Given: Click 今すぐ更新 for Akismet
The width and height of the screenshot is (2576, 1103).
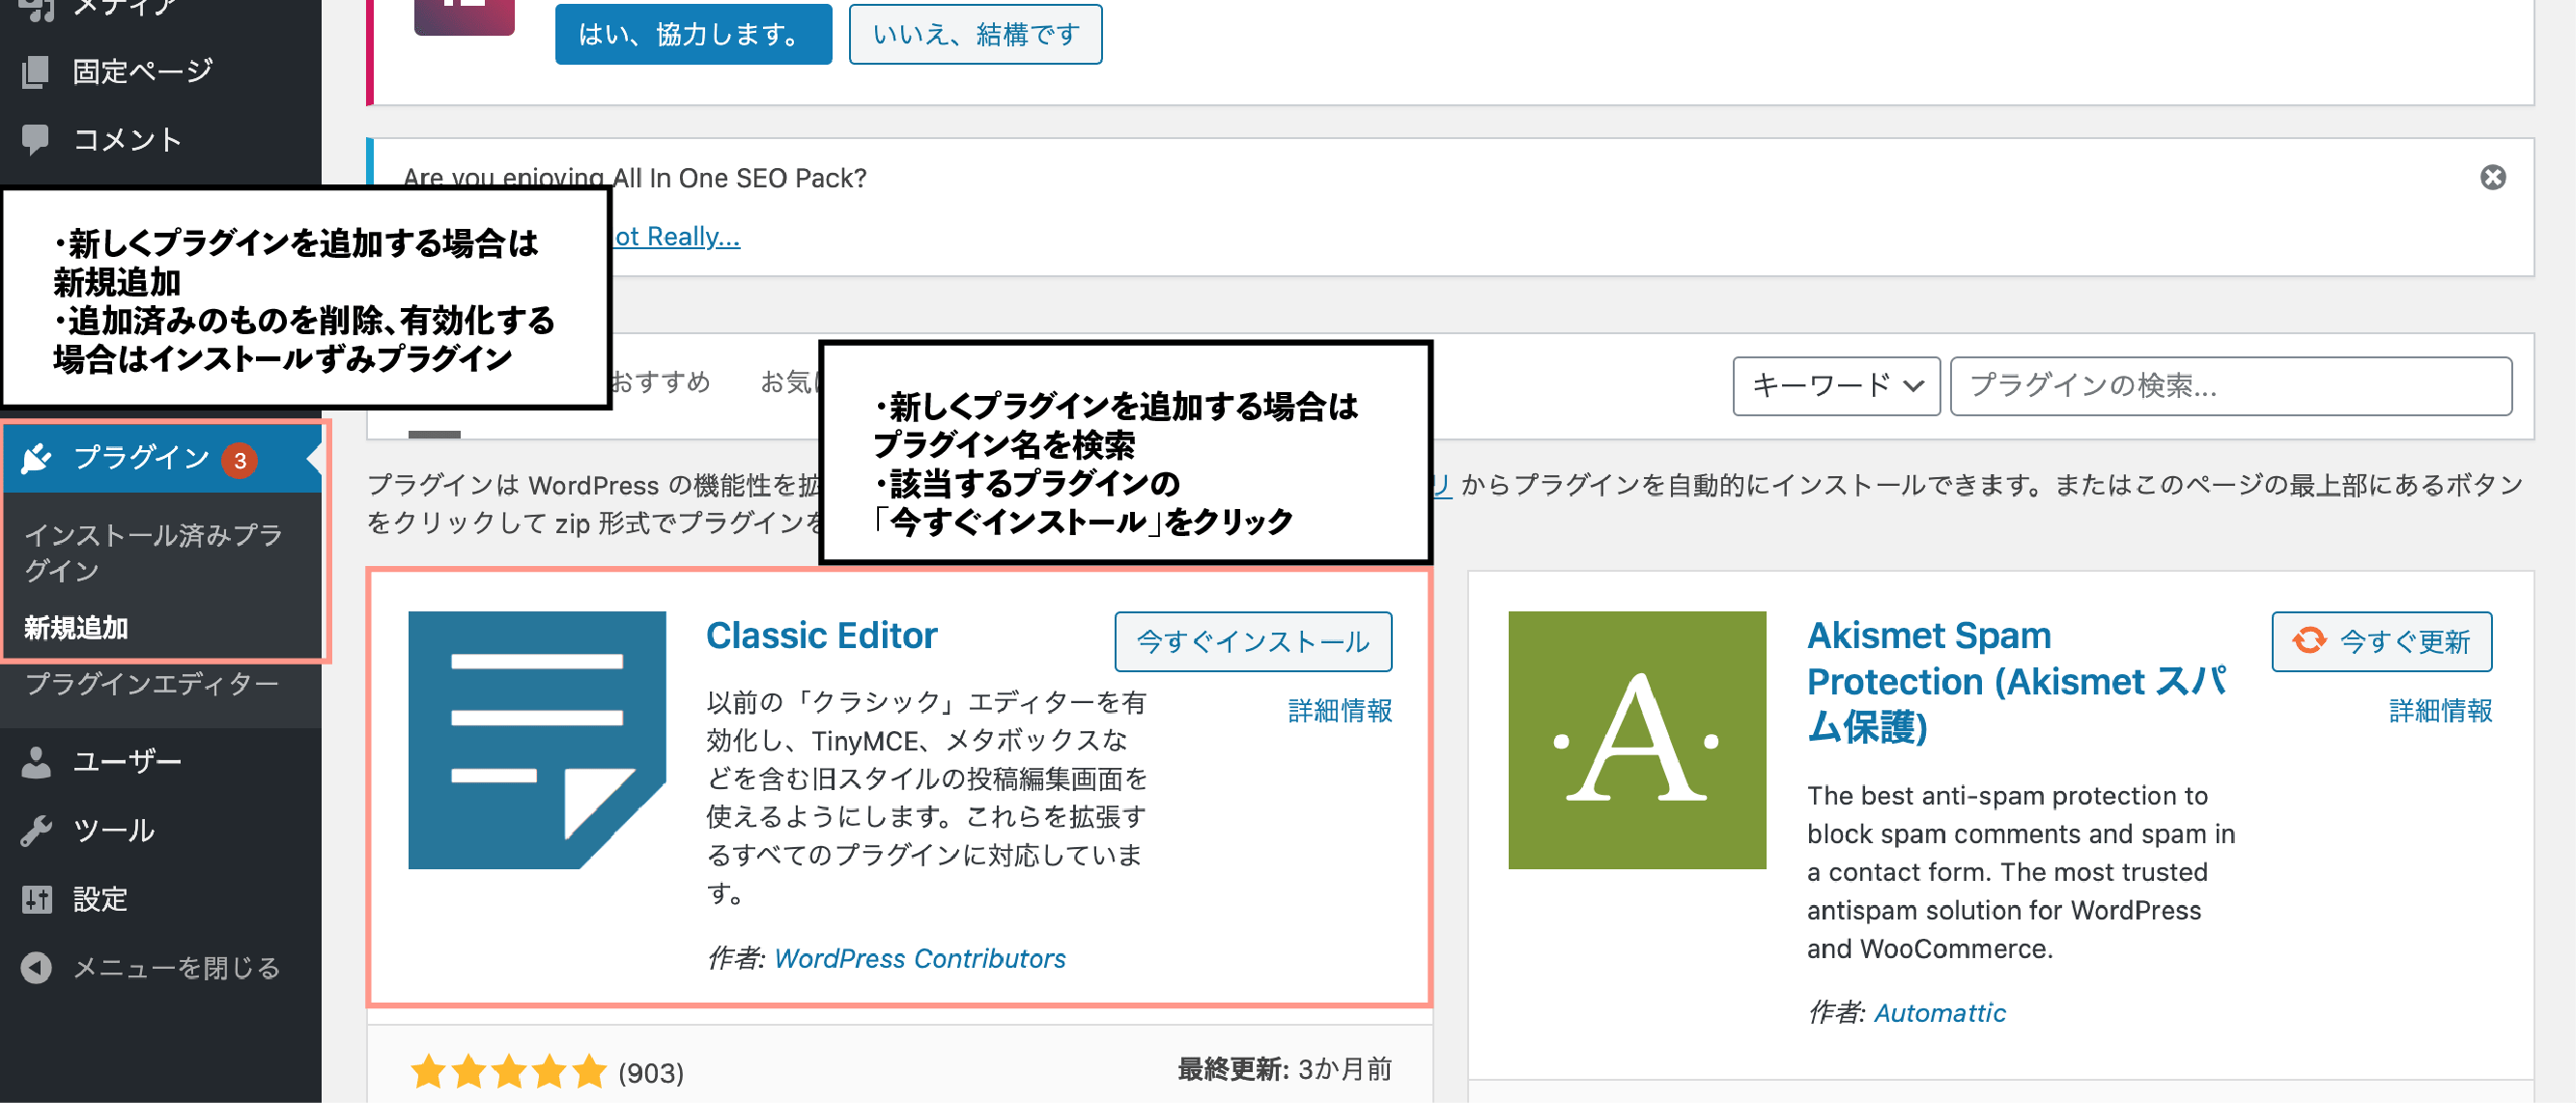Looking at the screenshot, I should (x=2381, y=642).
